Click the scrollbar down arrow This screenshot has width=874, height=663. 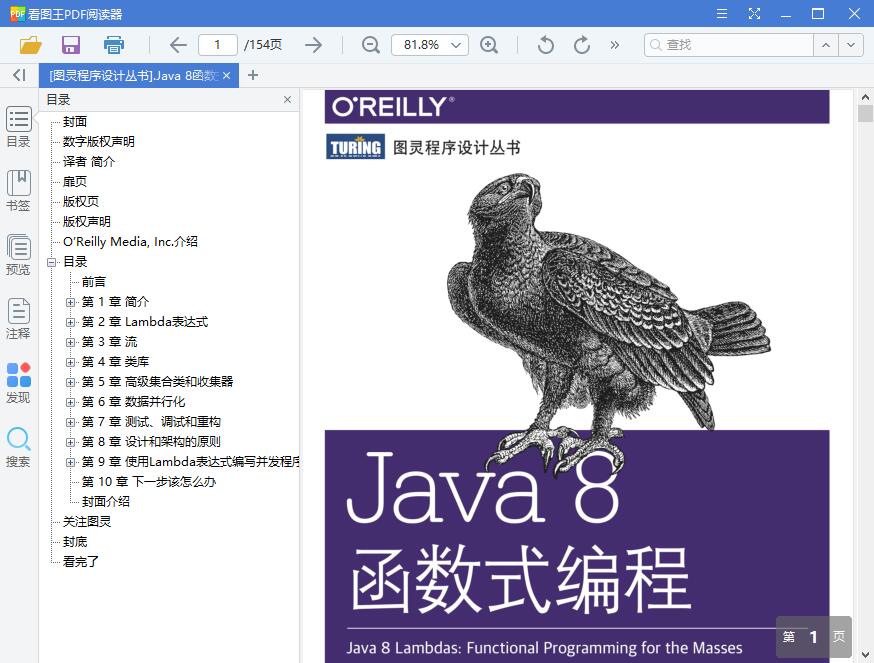click(865, 655)
